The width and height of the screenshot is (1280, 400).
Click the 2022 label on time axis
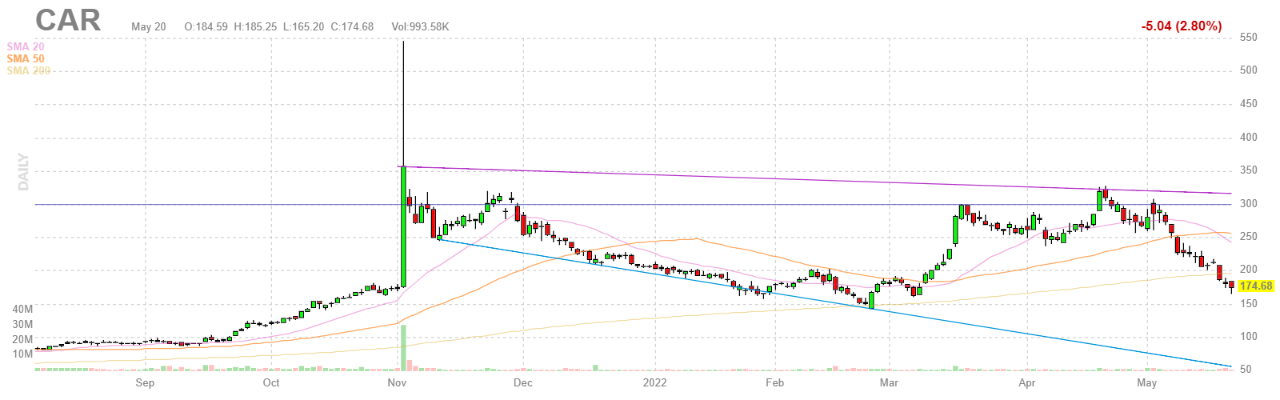coord(656,383)
